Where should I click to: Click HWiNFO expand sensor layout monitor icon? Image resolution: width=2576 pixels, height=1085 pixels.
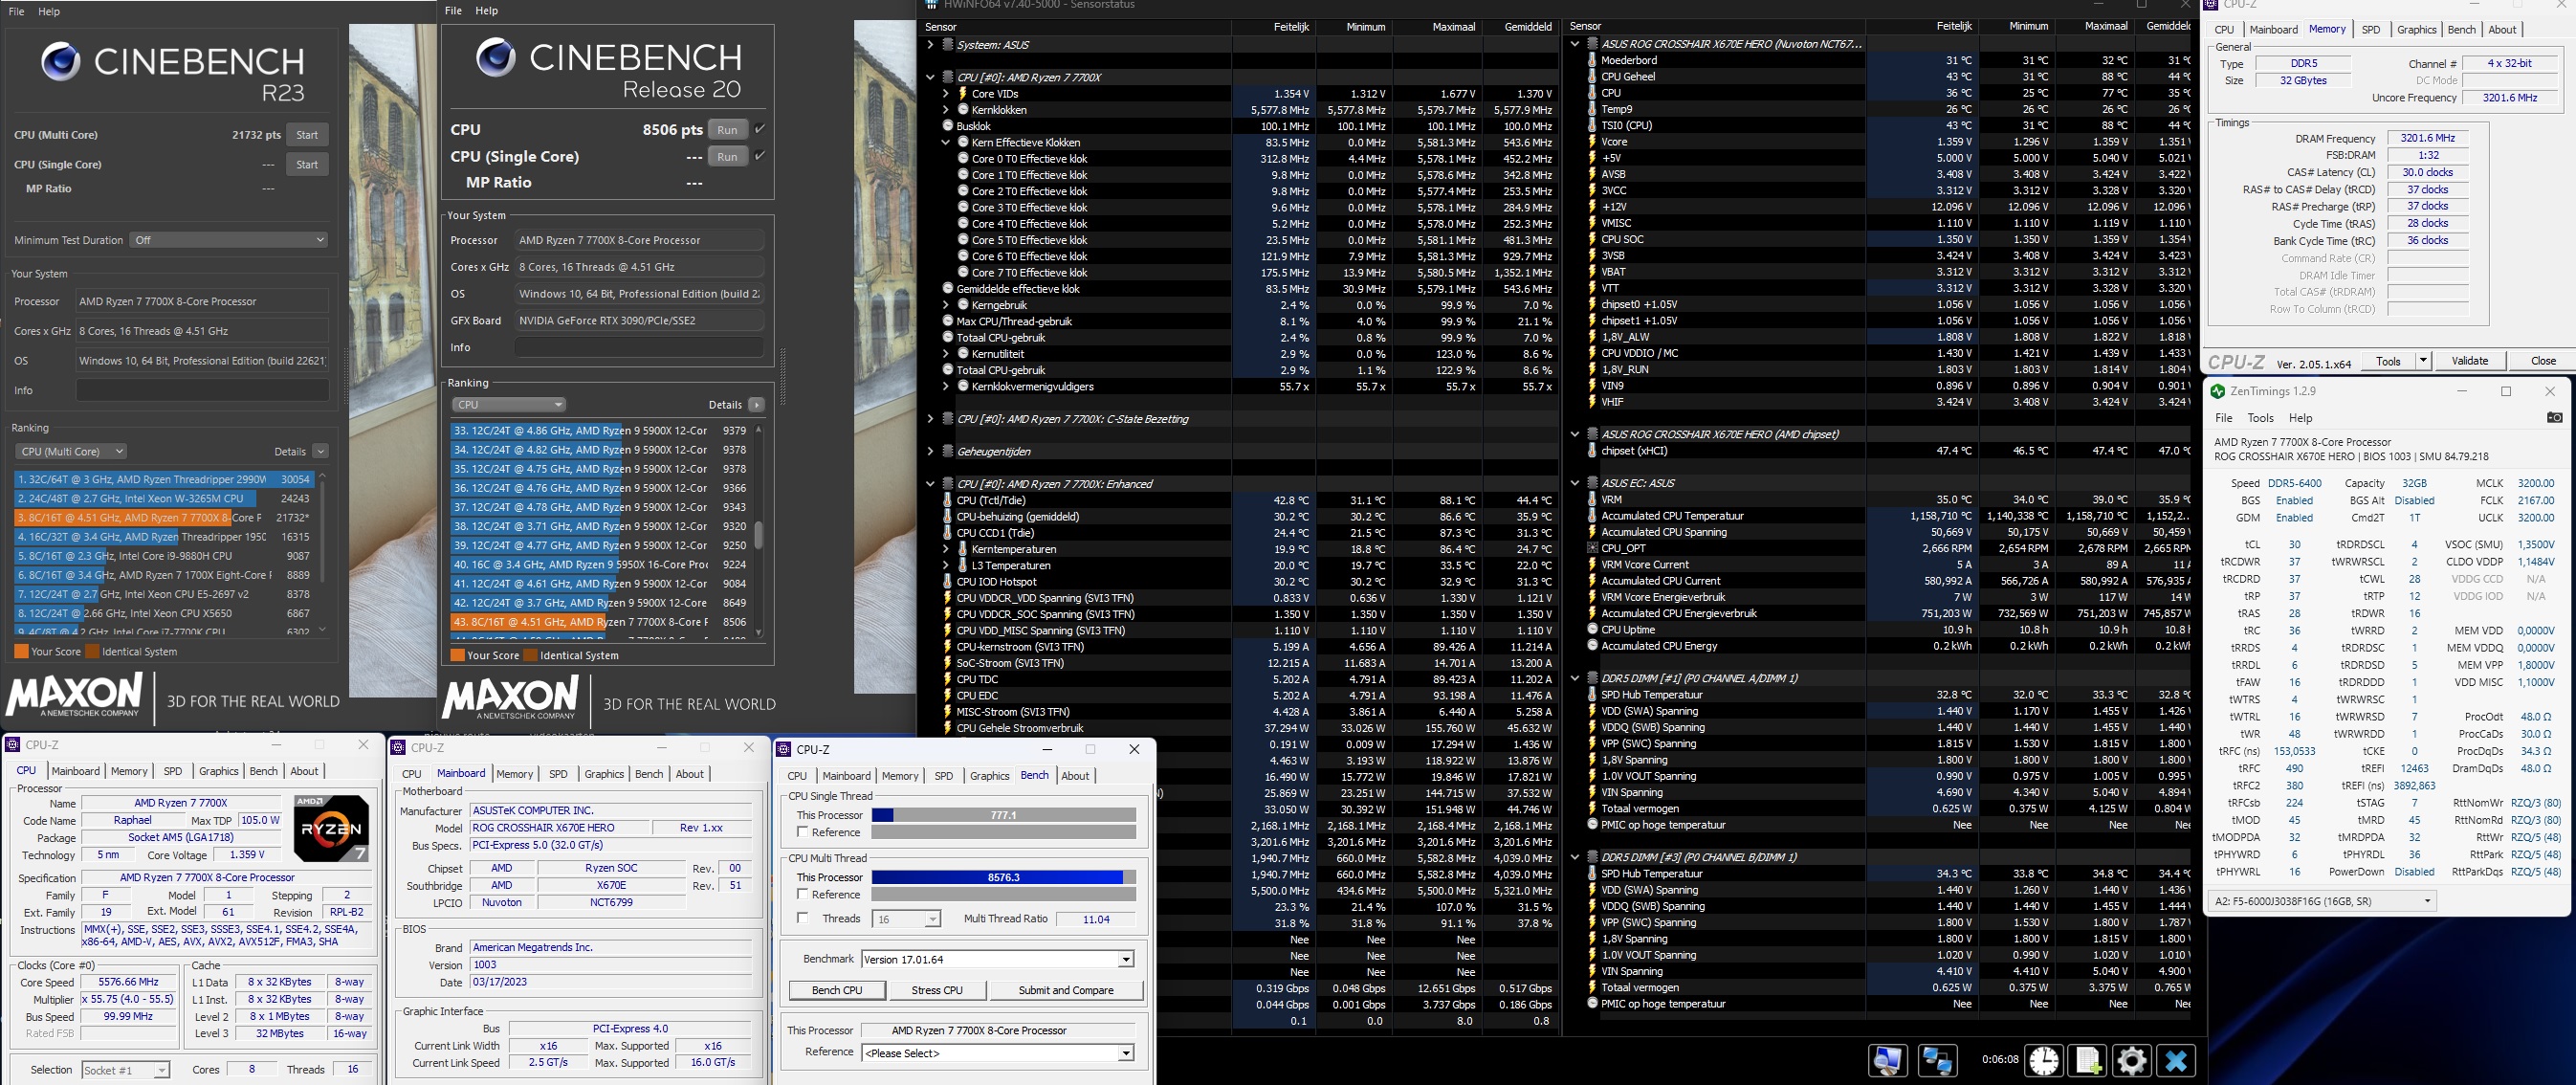(x=1888, y=1060)
